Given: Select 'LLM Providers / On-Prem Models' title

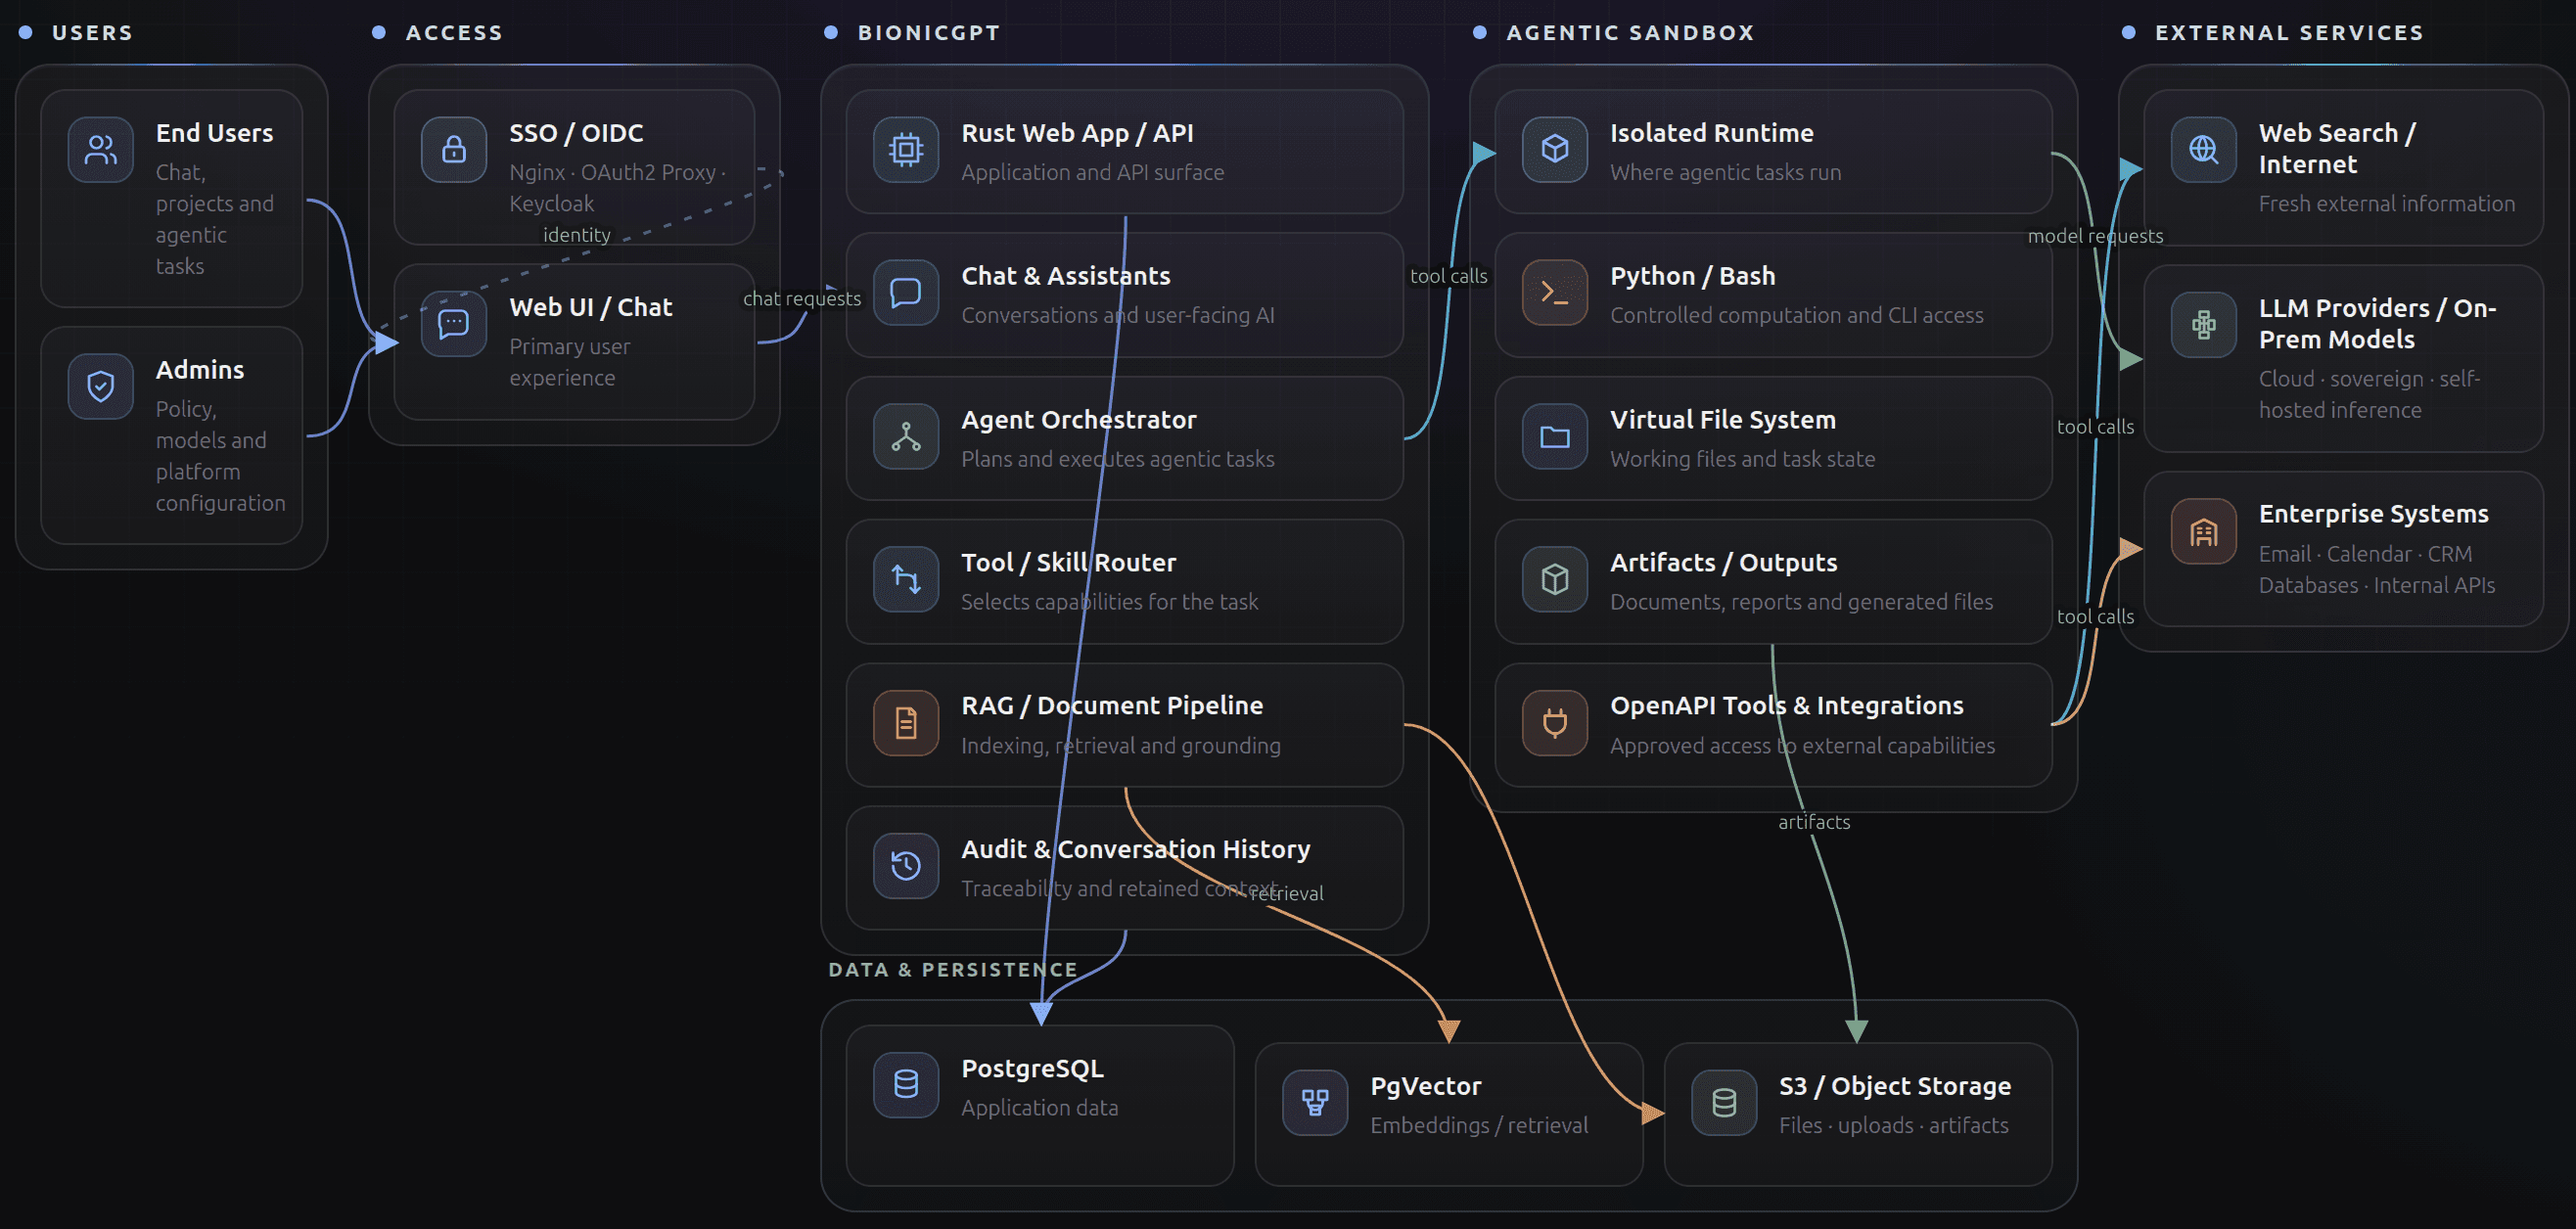Looking at the screenshot, I should pos(2377,324).
